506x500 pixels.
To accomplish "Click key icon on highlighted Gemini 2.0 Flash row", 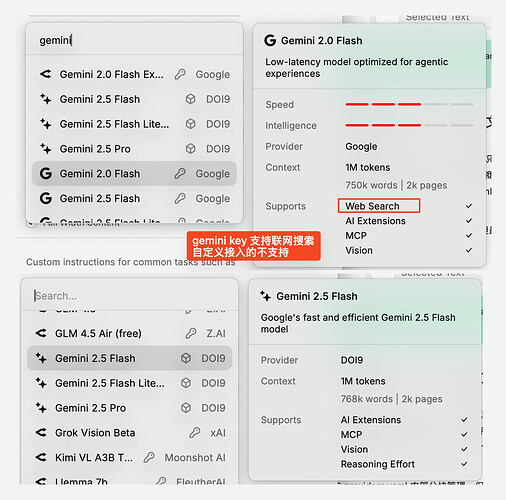I will (x=180, y=173).
